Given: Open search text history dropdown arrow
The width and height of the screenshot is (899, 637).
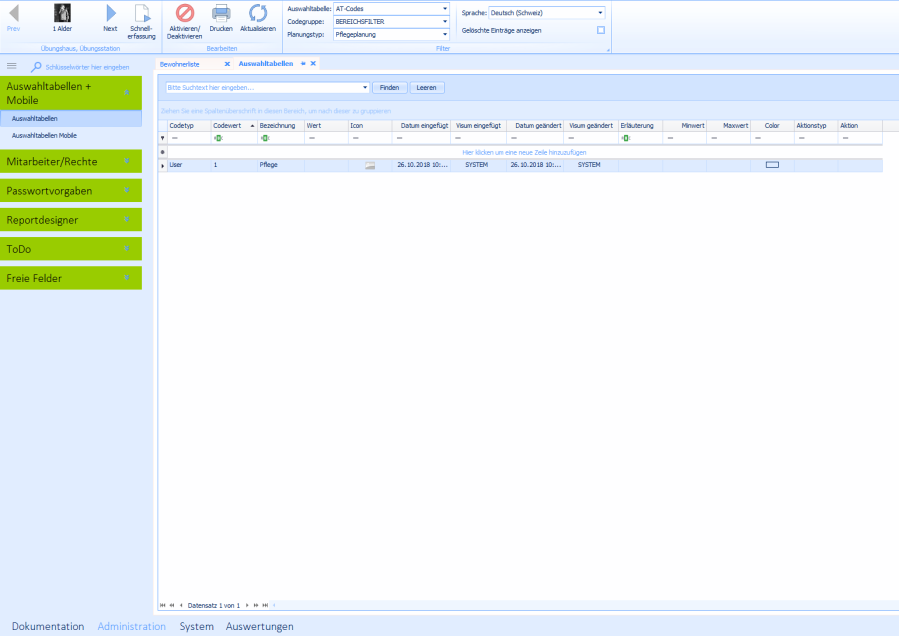Looking at the screenshot, I should point(365,88).
